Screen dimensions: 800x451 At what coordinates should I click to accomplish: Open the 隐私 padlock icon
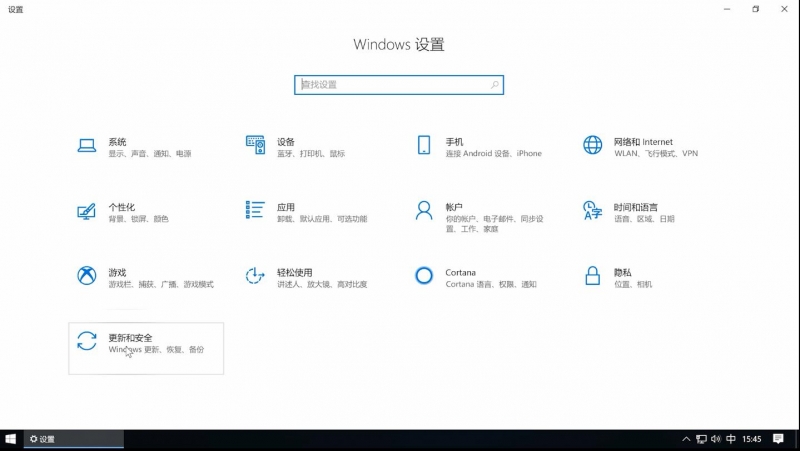(x=592, y=275)
